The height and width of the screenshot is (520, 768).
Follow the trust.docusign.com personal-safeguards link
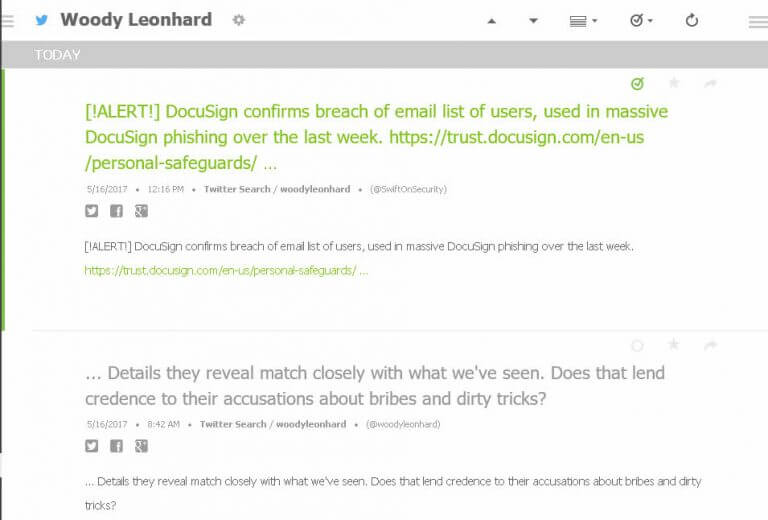(x=226, y=271)
